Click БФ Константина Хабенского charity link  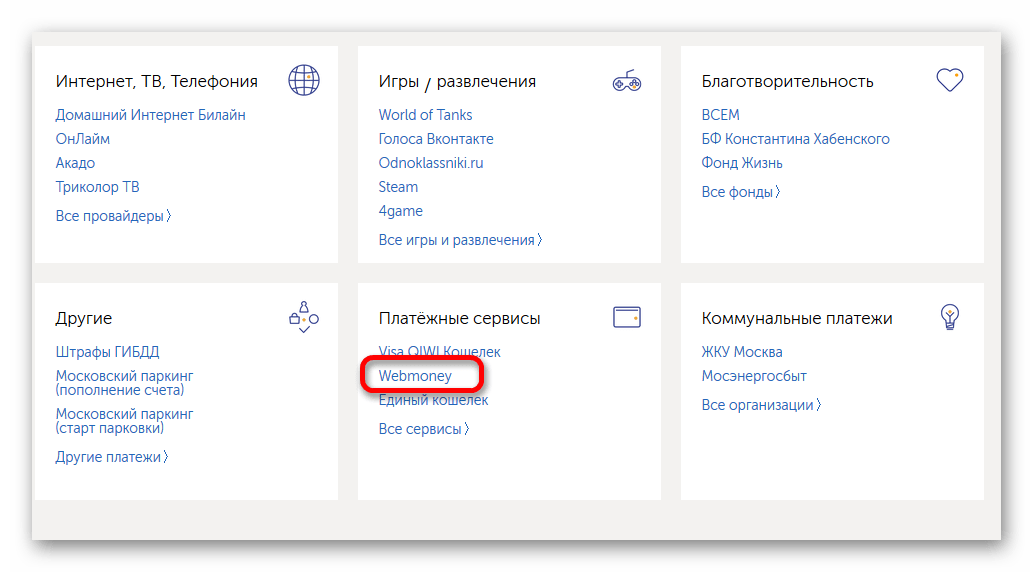pyautogui.click(x=795, y=139)
